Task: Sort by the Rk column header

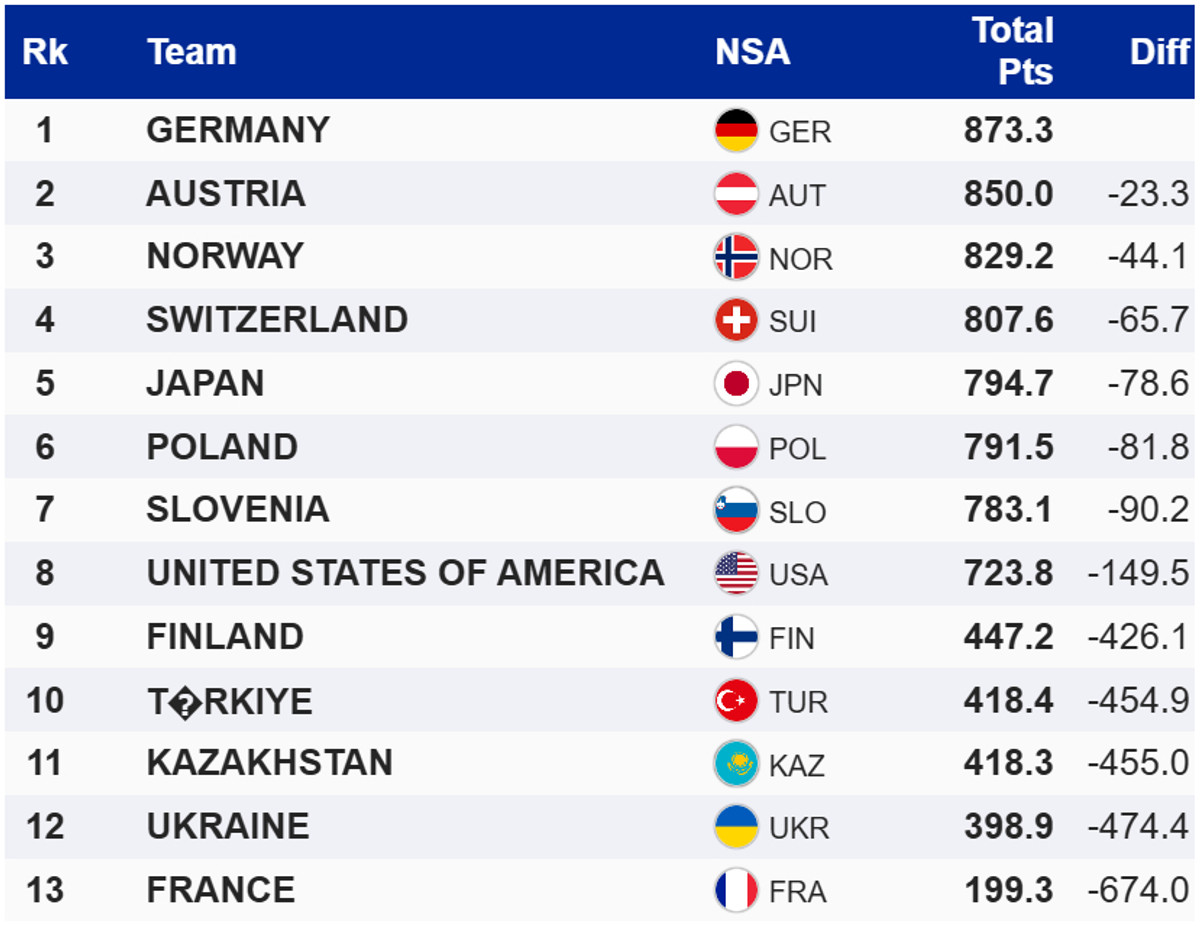Action: pyautogui.click(x=45, y=52)
